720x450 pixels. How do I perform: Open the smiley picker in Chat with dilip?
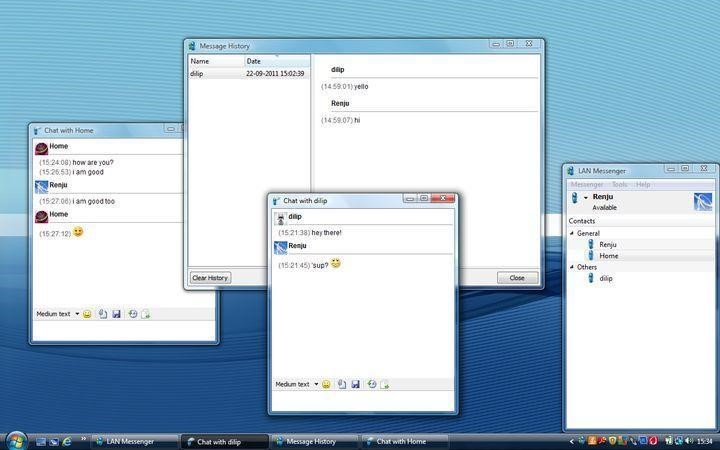tap(326, 384)
